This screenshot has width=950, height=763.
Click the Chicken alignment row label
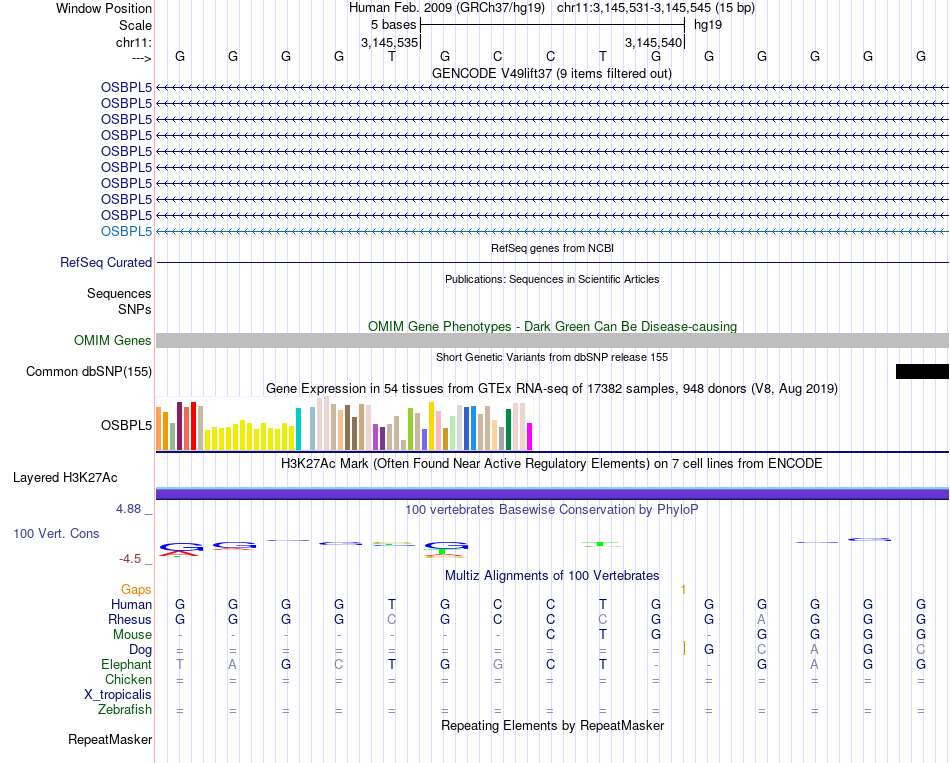[128, 679]
